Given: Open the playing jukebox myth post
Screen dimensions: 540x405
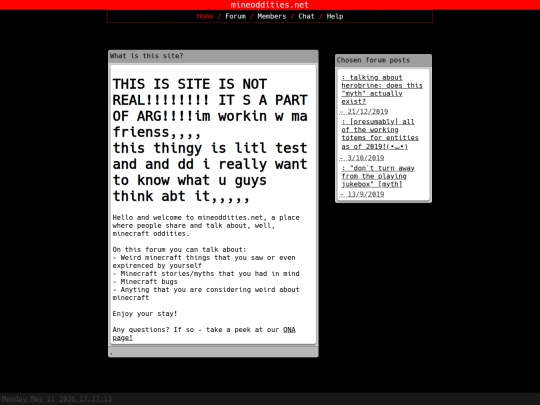Looking at the screenshot, I should 378,176.
